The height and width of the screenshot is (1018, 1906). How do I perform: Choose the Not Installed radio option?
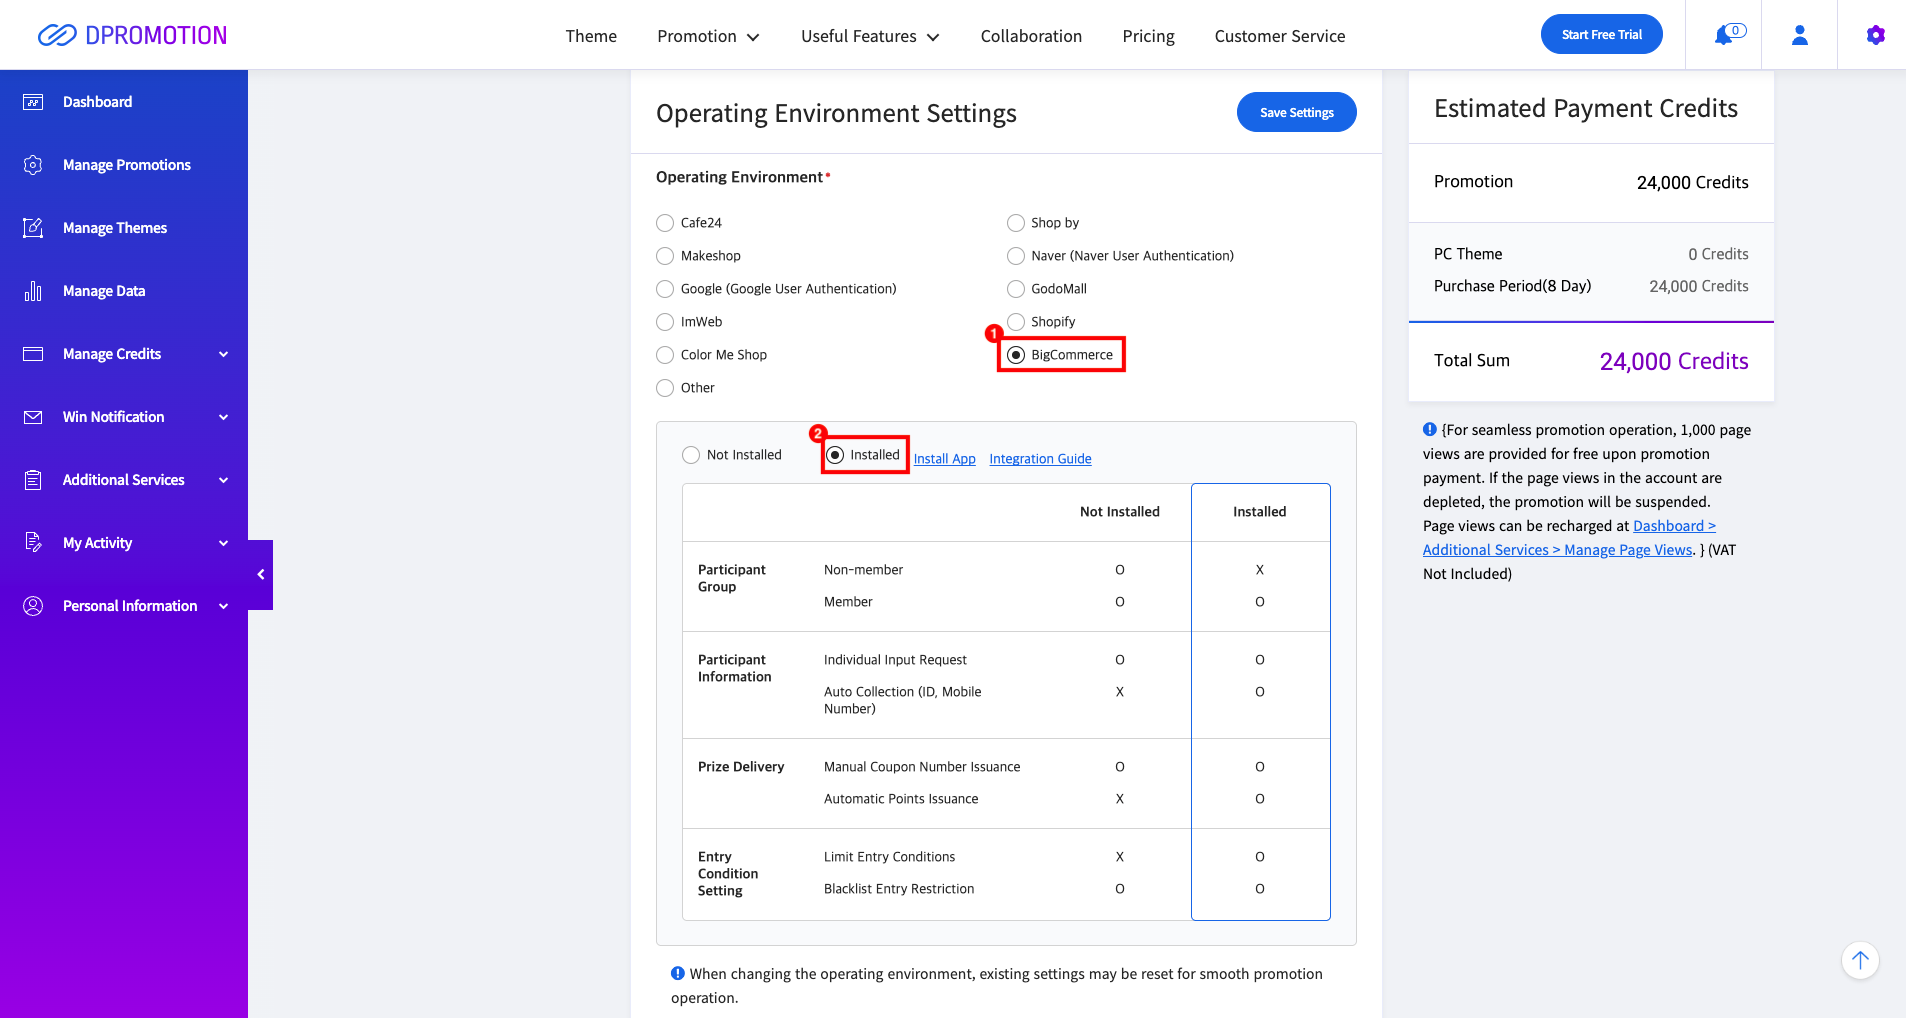coord(691,455)
